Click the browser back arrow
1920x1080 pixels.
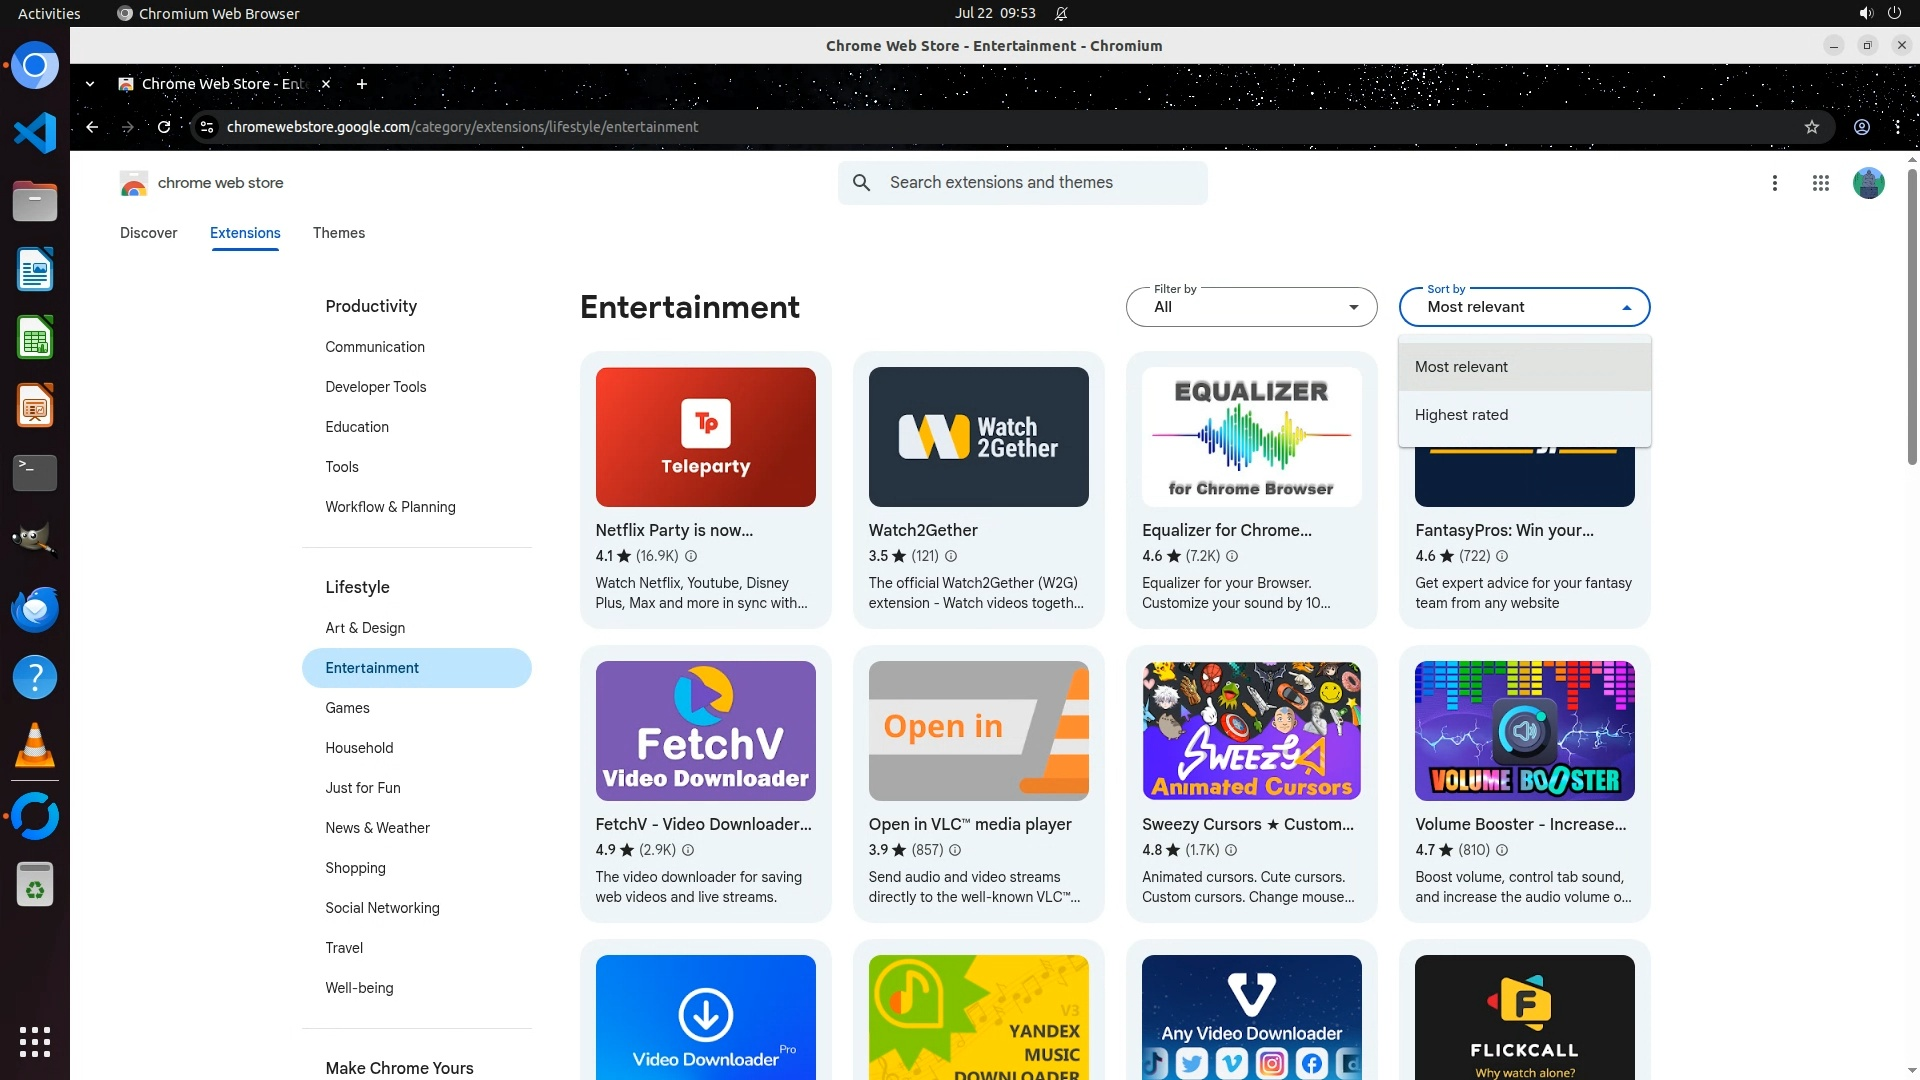point(92,127)
